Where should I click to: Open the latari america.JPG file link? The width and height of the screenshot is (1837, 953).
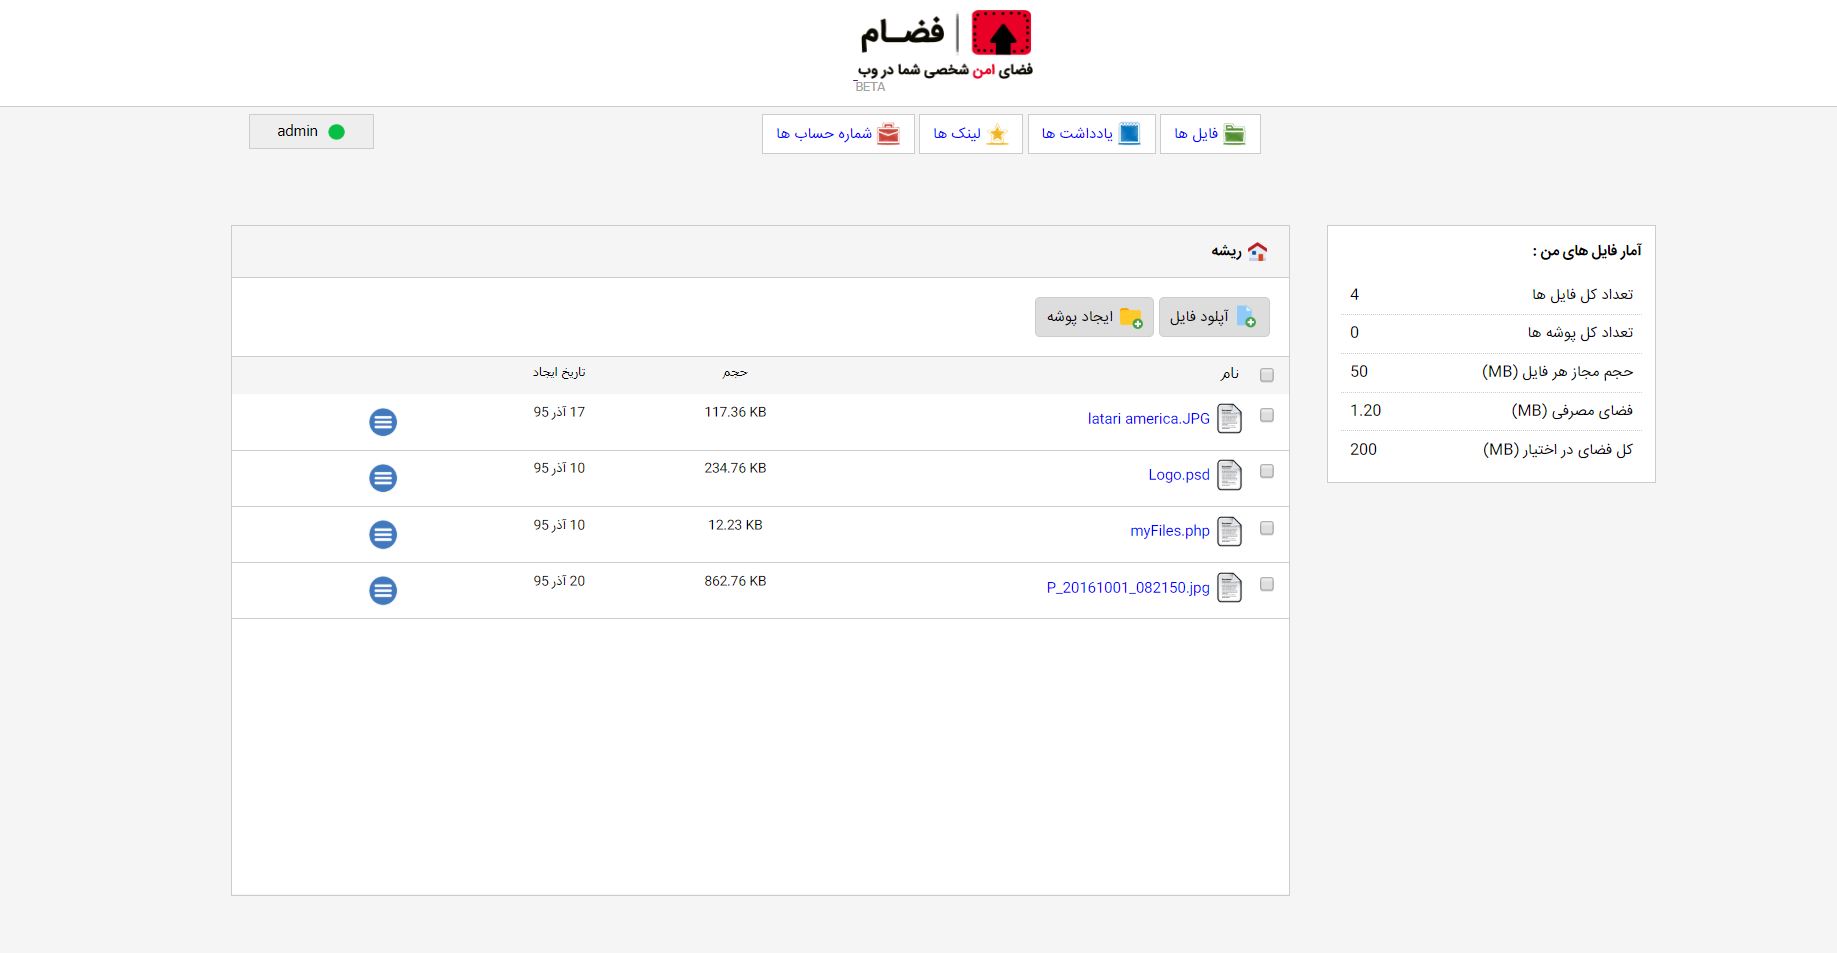pos(1149,419)
